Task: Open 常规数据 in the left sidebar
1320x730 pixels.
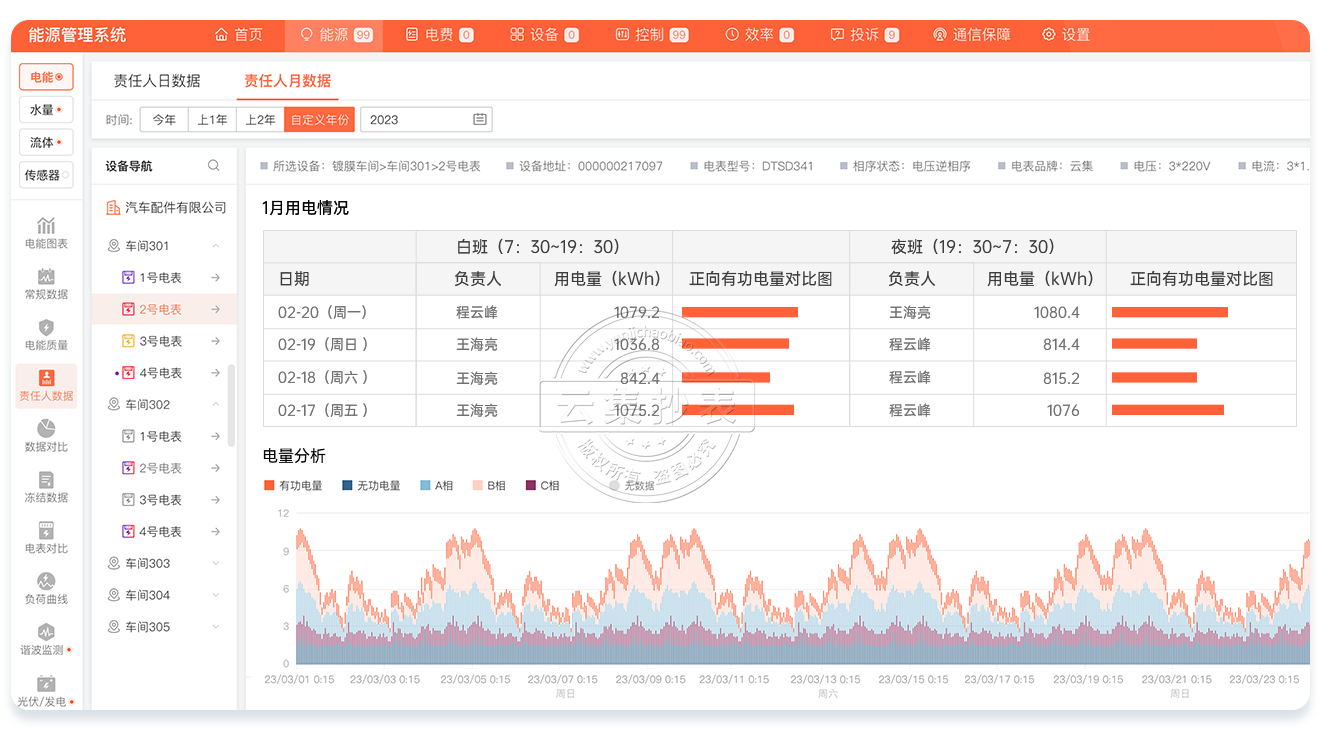Action: tap(46, 277)
